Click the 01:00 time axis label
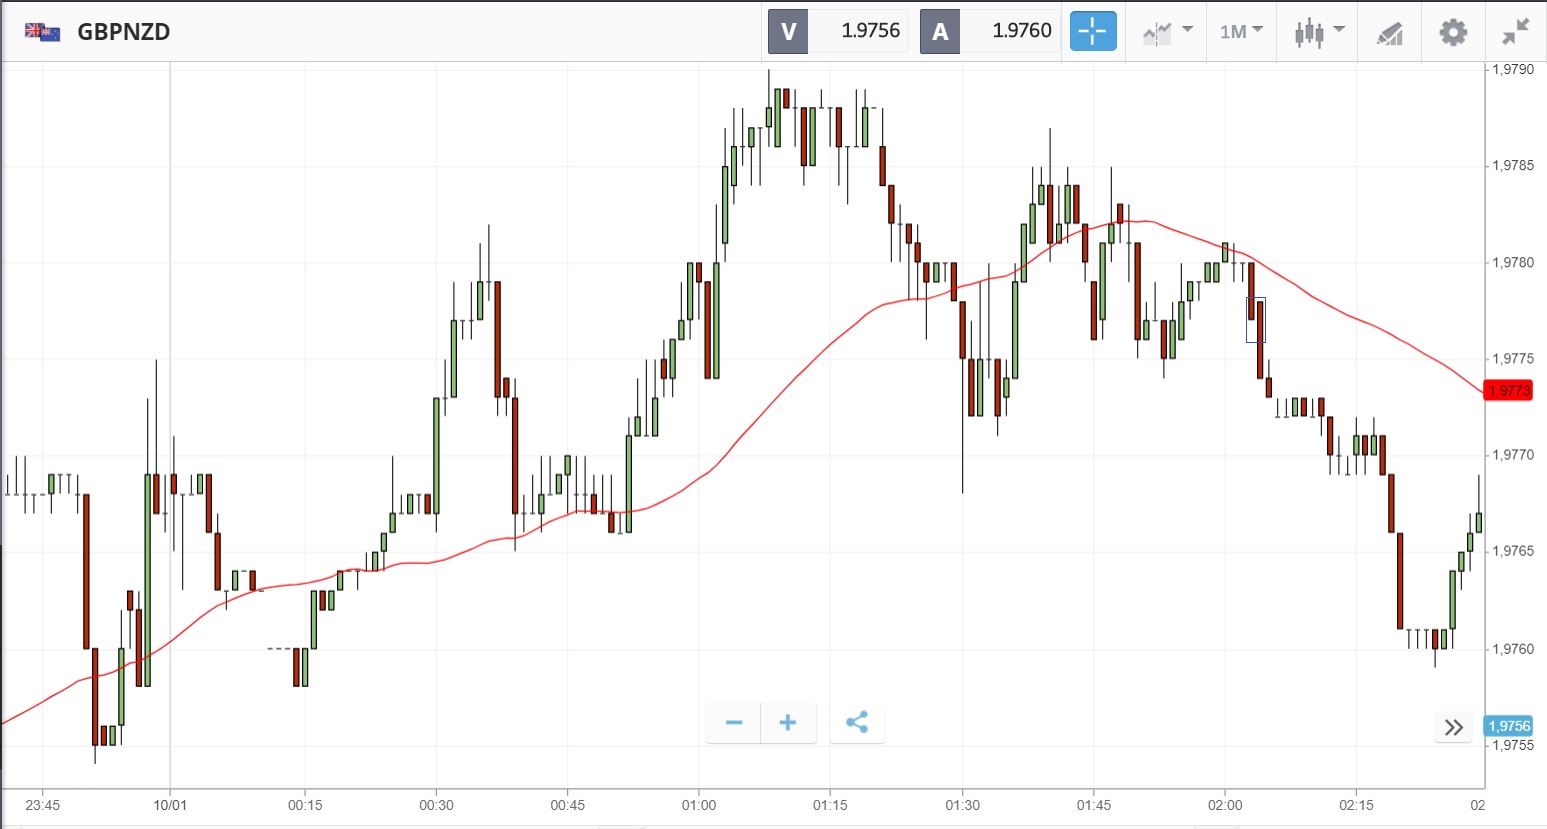This screenshot has width=1547, height=829. 699,805
